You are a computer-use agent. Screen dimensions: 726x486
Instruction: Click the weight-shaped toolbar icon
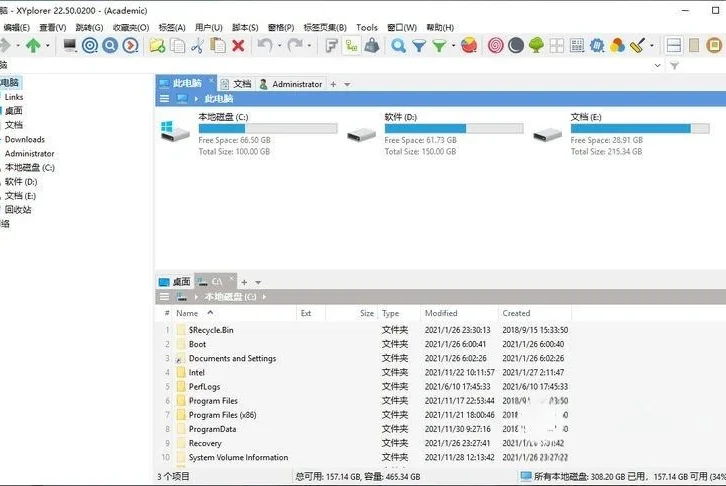click(x=372, y=45)
